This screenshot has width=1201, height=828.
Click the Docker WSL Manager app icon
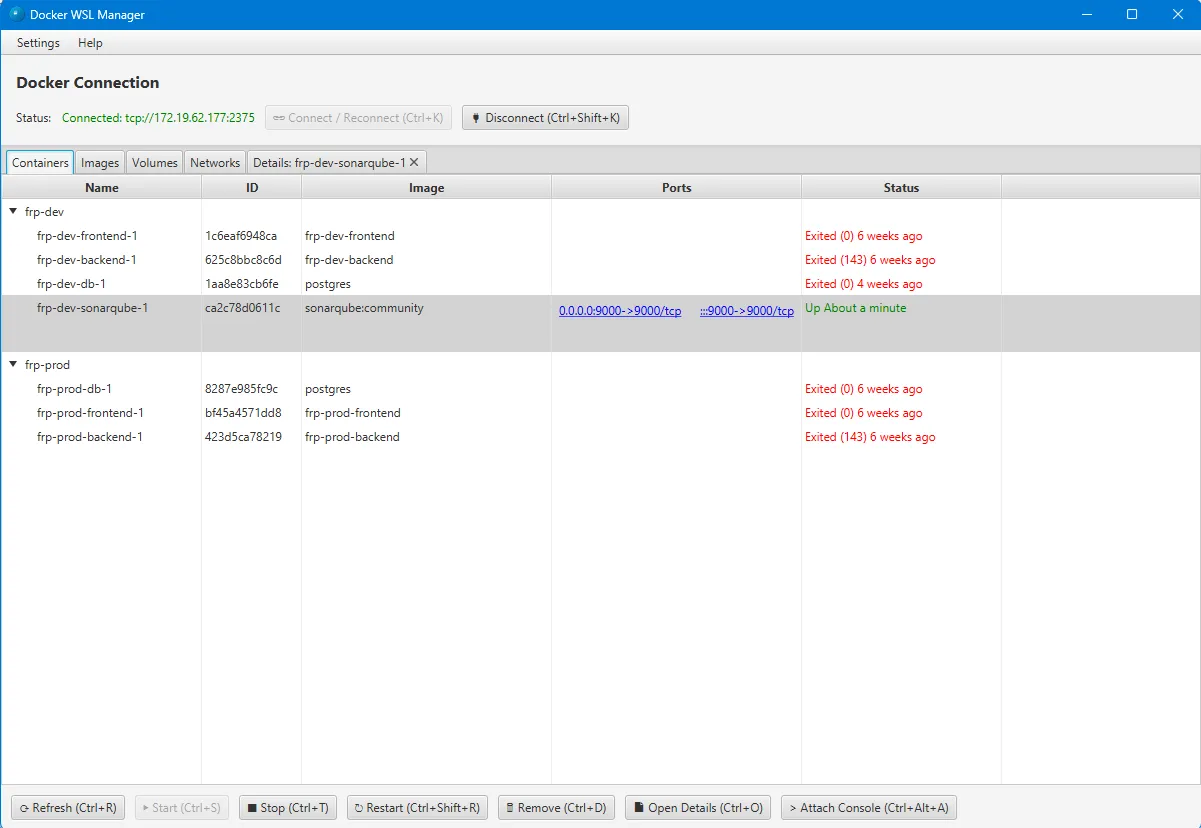coord(17,14)
